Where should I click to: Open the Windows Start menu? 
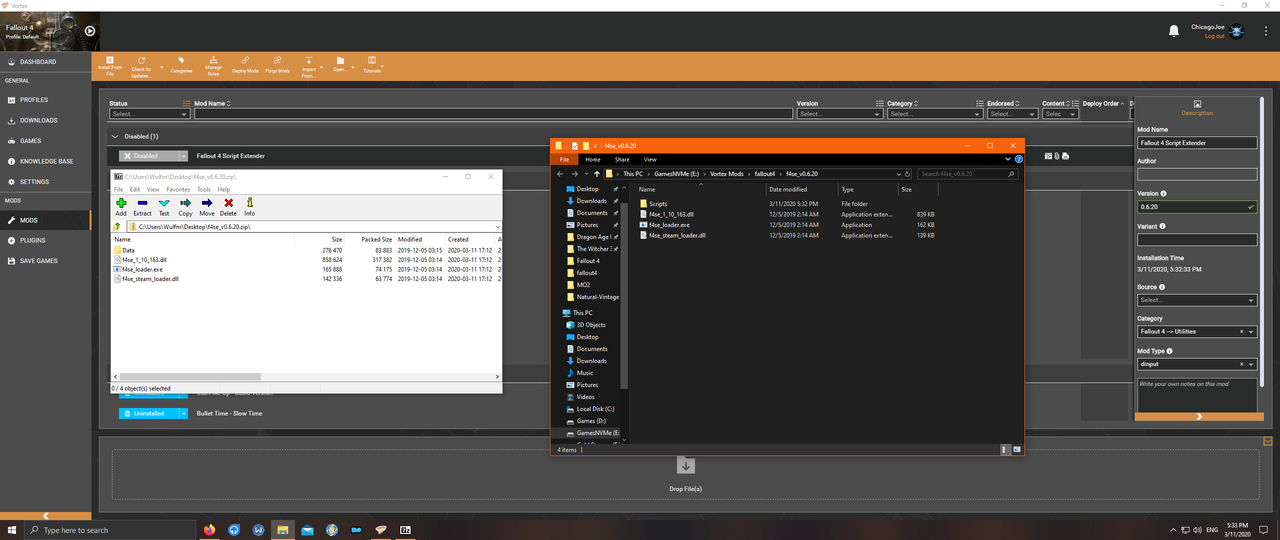coord(11,529)
